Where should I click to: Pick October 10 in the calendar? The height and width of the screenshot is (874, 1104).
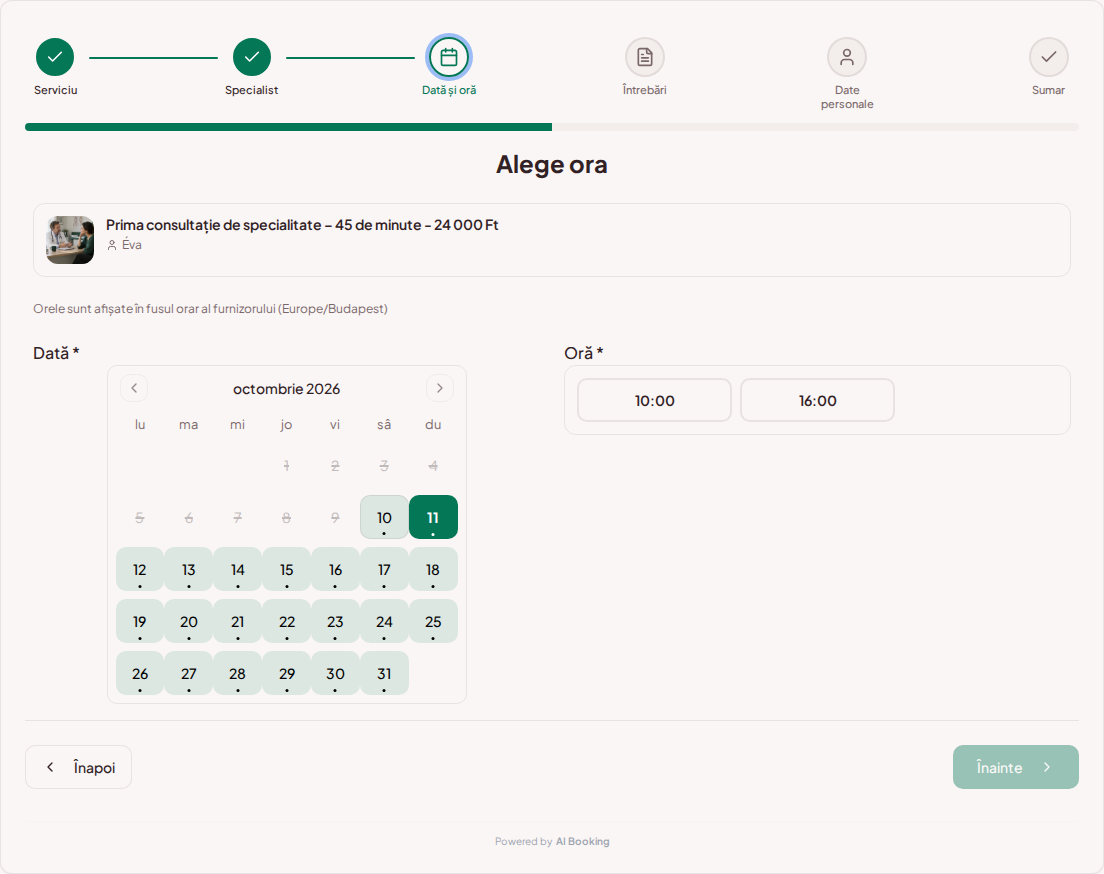[384, 518]
